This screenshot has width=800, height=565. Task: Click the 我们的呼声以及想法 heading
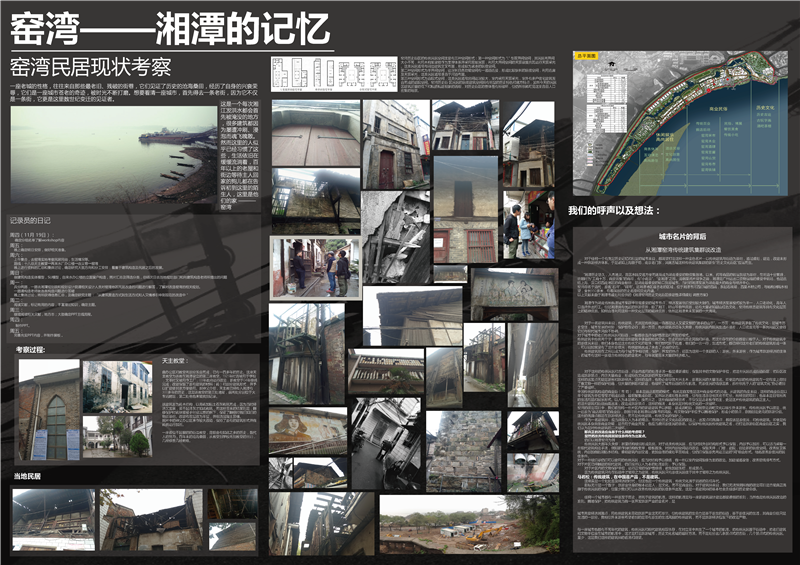click(614, 210)
